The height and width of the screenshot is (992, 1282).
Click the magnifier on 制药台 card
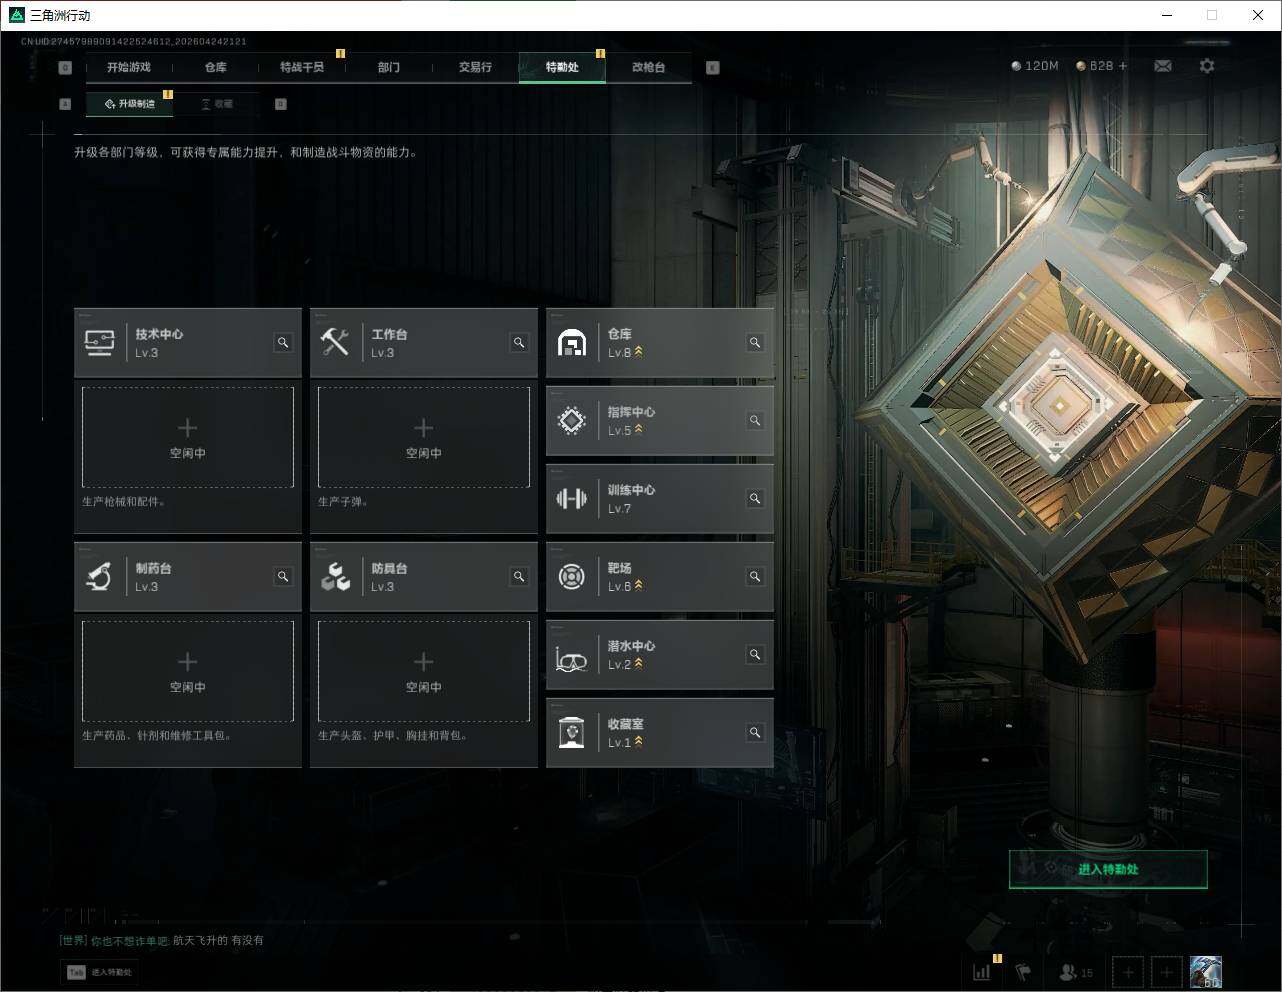point(283,577)
